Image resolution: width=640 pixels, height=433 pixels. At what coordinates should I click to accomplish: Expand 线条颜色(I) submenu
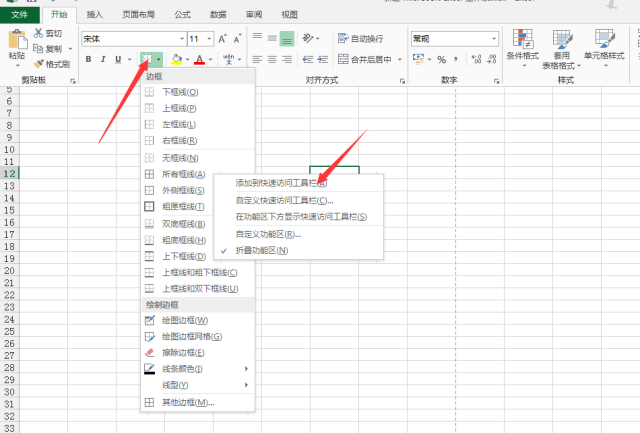pos(198,369)
